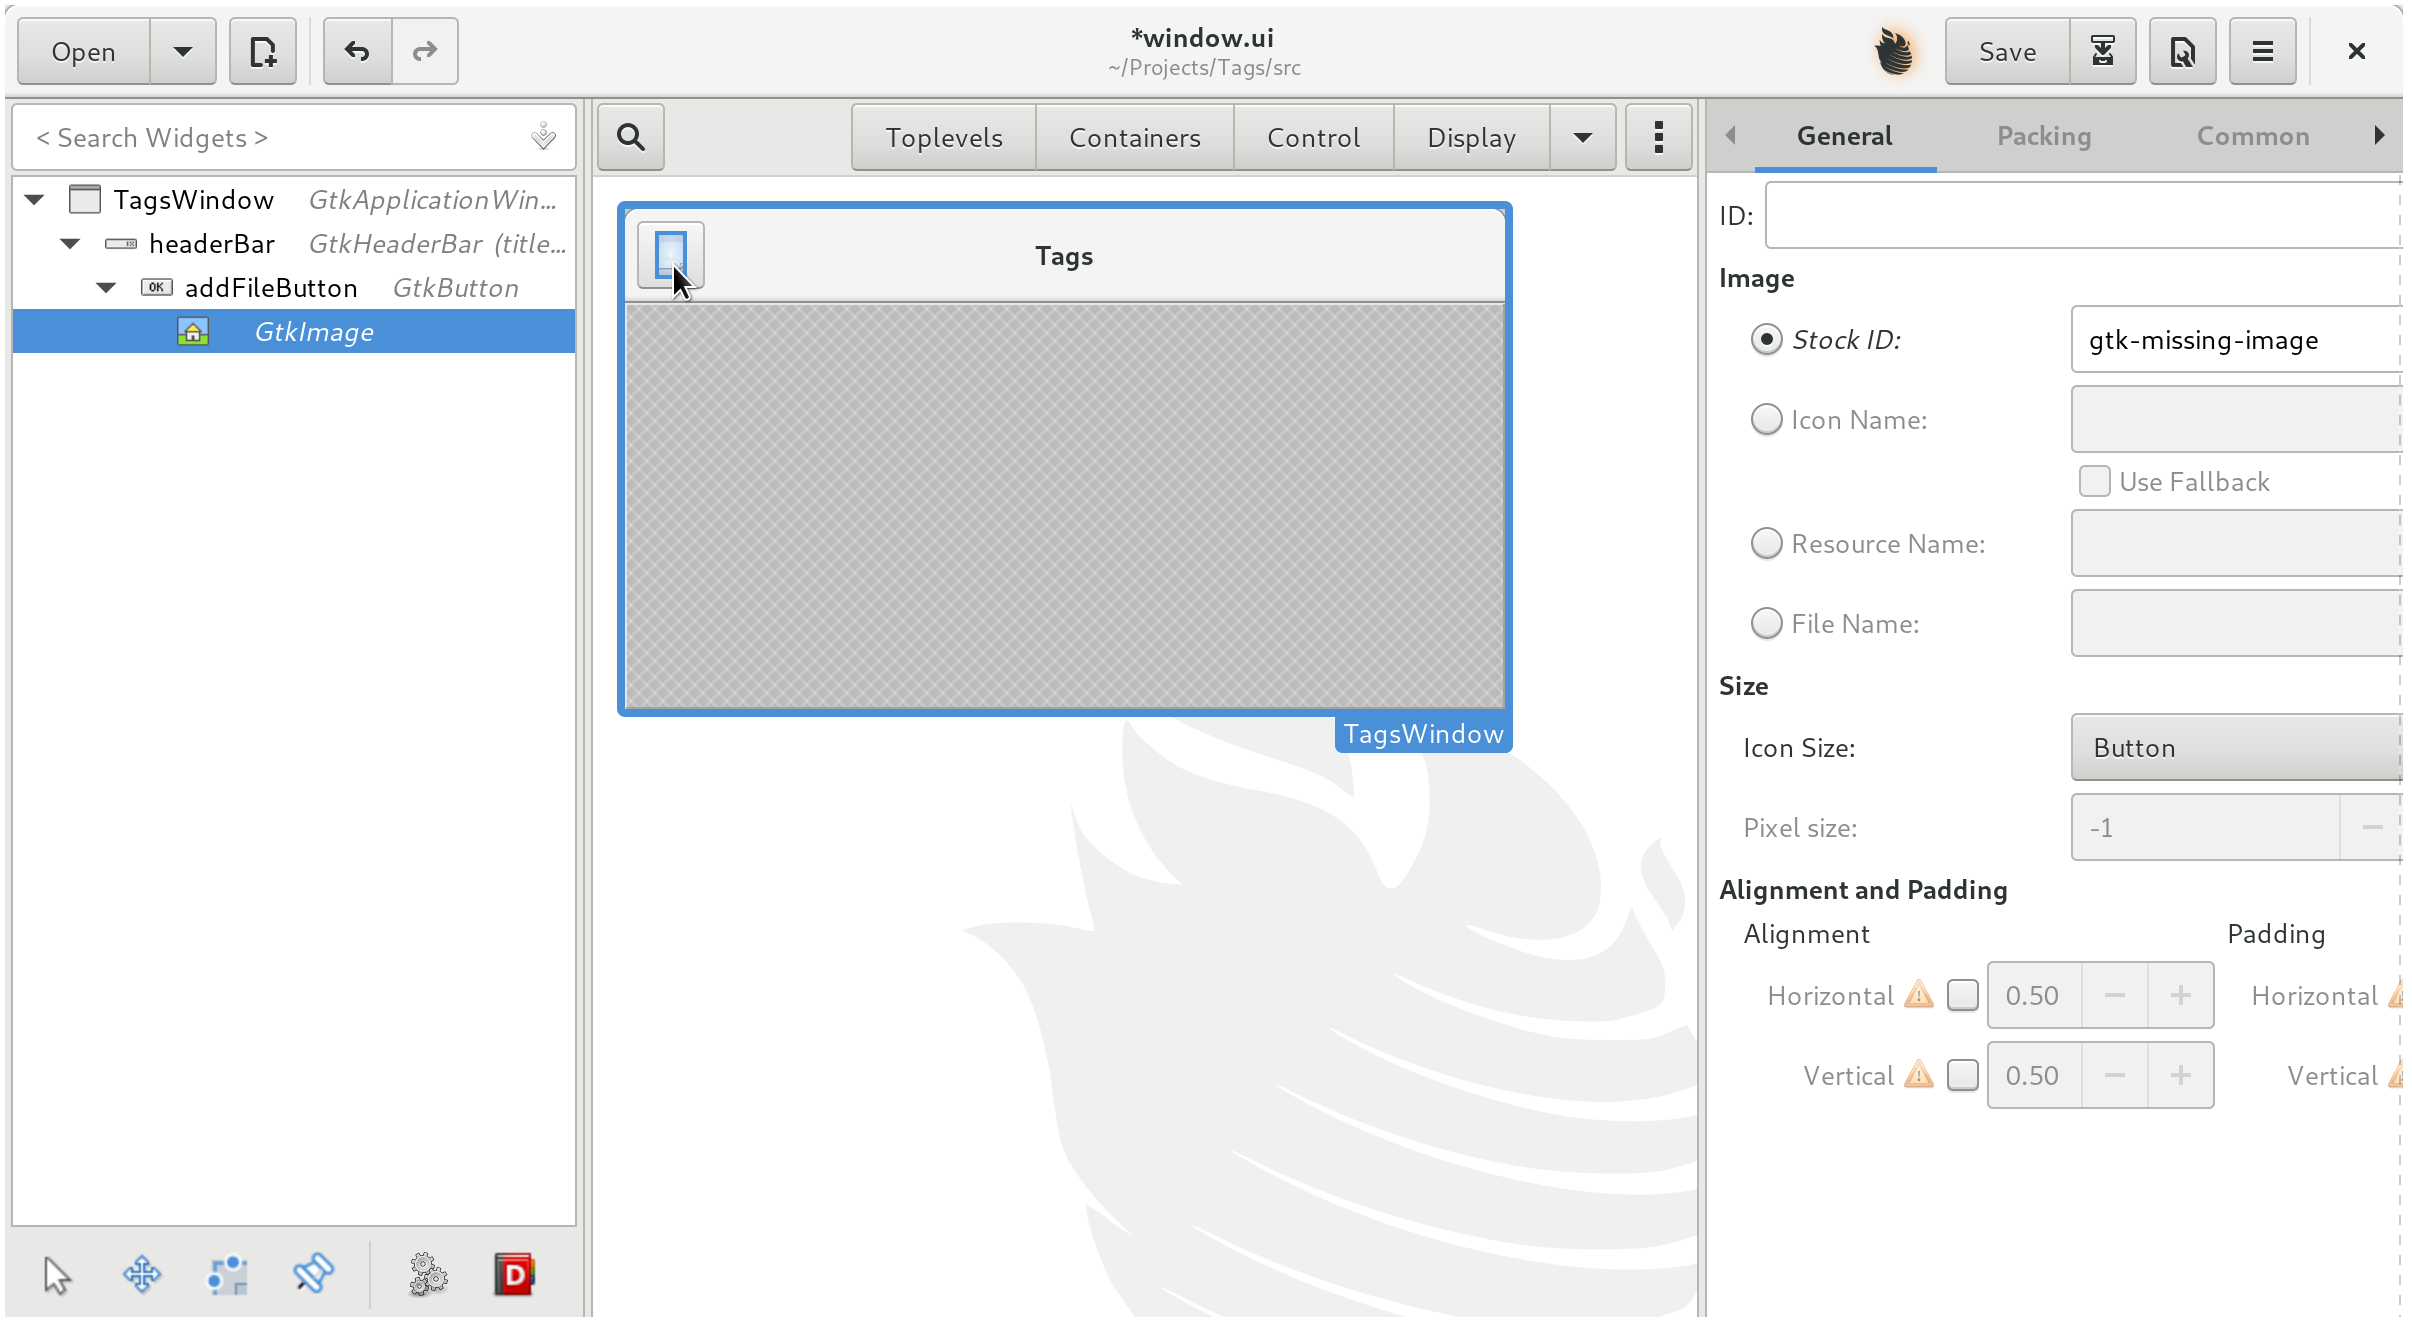Enable the Use Fallback checkbox
The image size is (2412, 1326).
(2095, 482)
